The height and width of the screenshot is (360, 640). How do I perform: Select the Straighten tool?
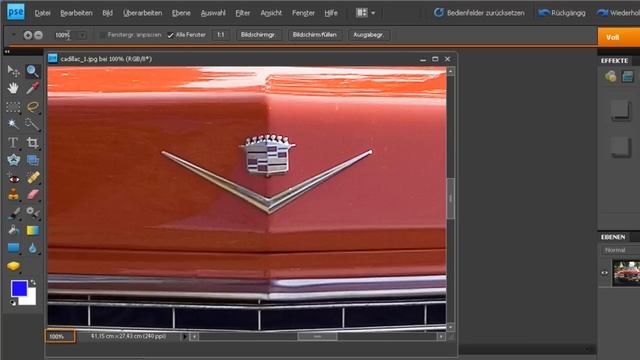pos(32,160)
